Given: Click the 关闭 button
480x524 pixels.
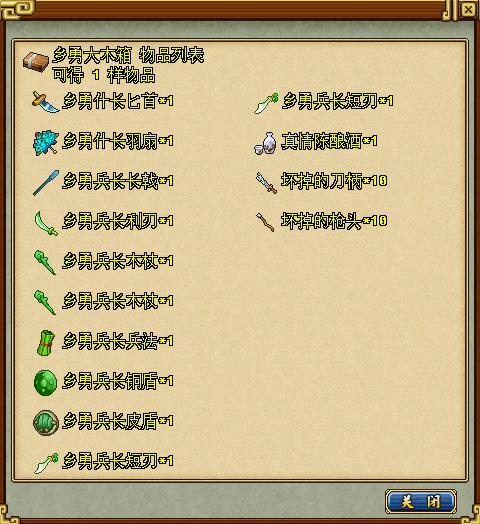Looking at the screenshot, I should click(x=421, y=501).
